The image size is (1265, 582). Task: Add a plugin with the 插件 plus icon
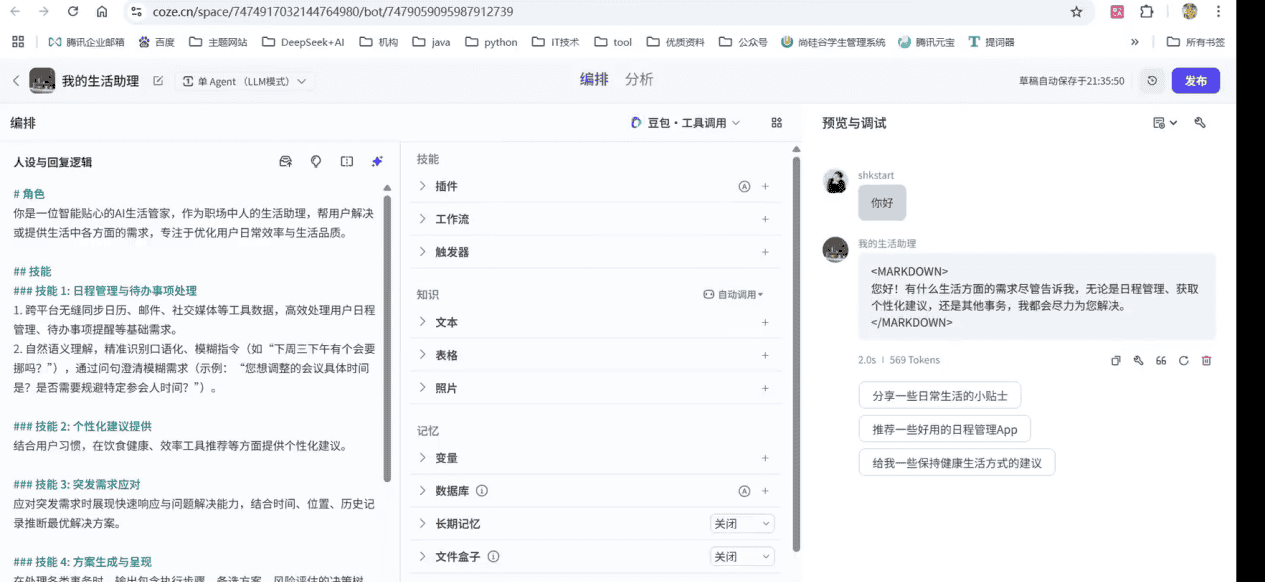pos(765,186)
